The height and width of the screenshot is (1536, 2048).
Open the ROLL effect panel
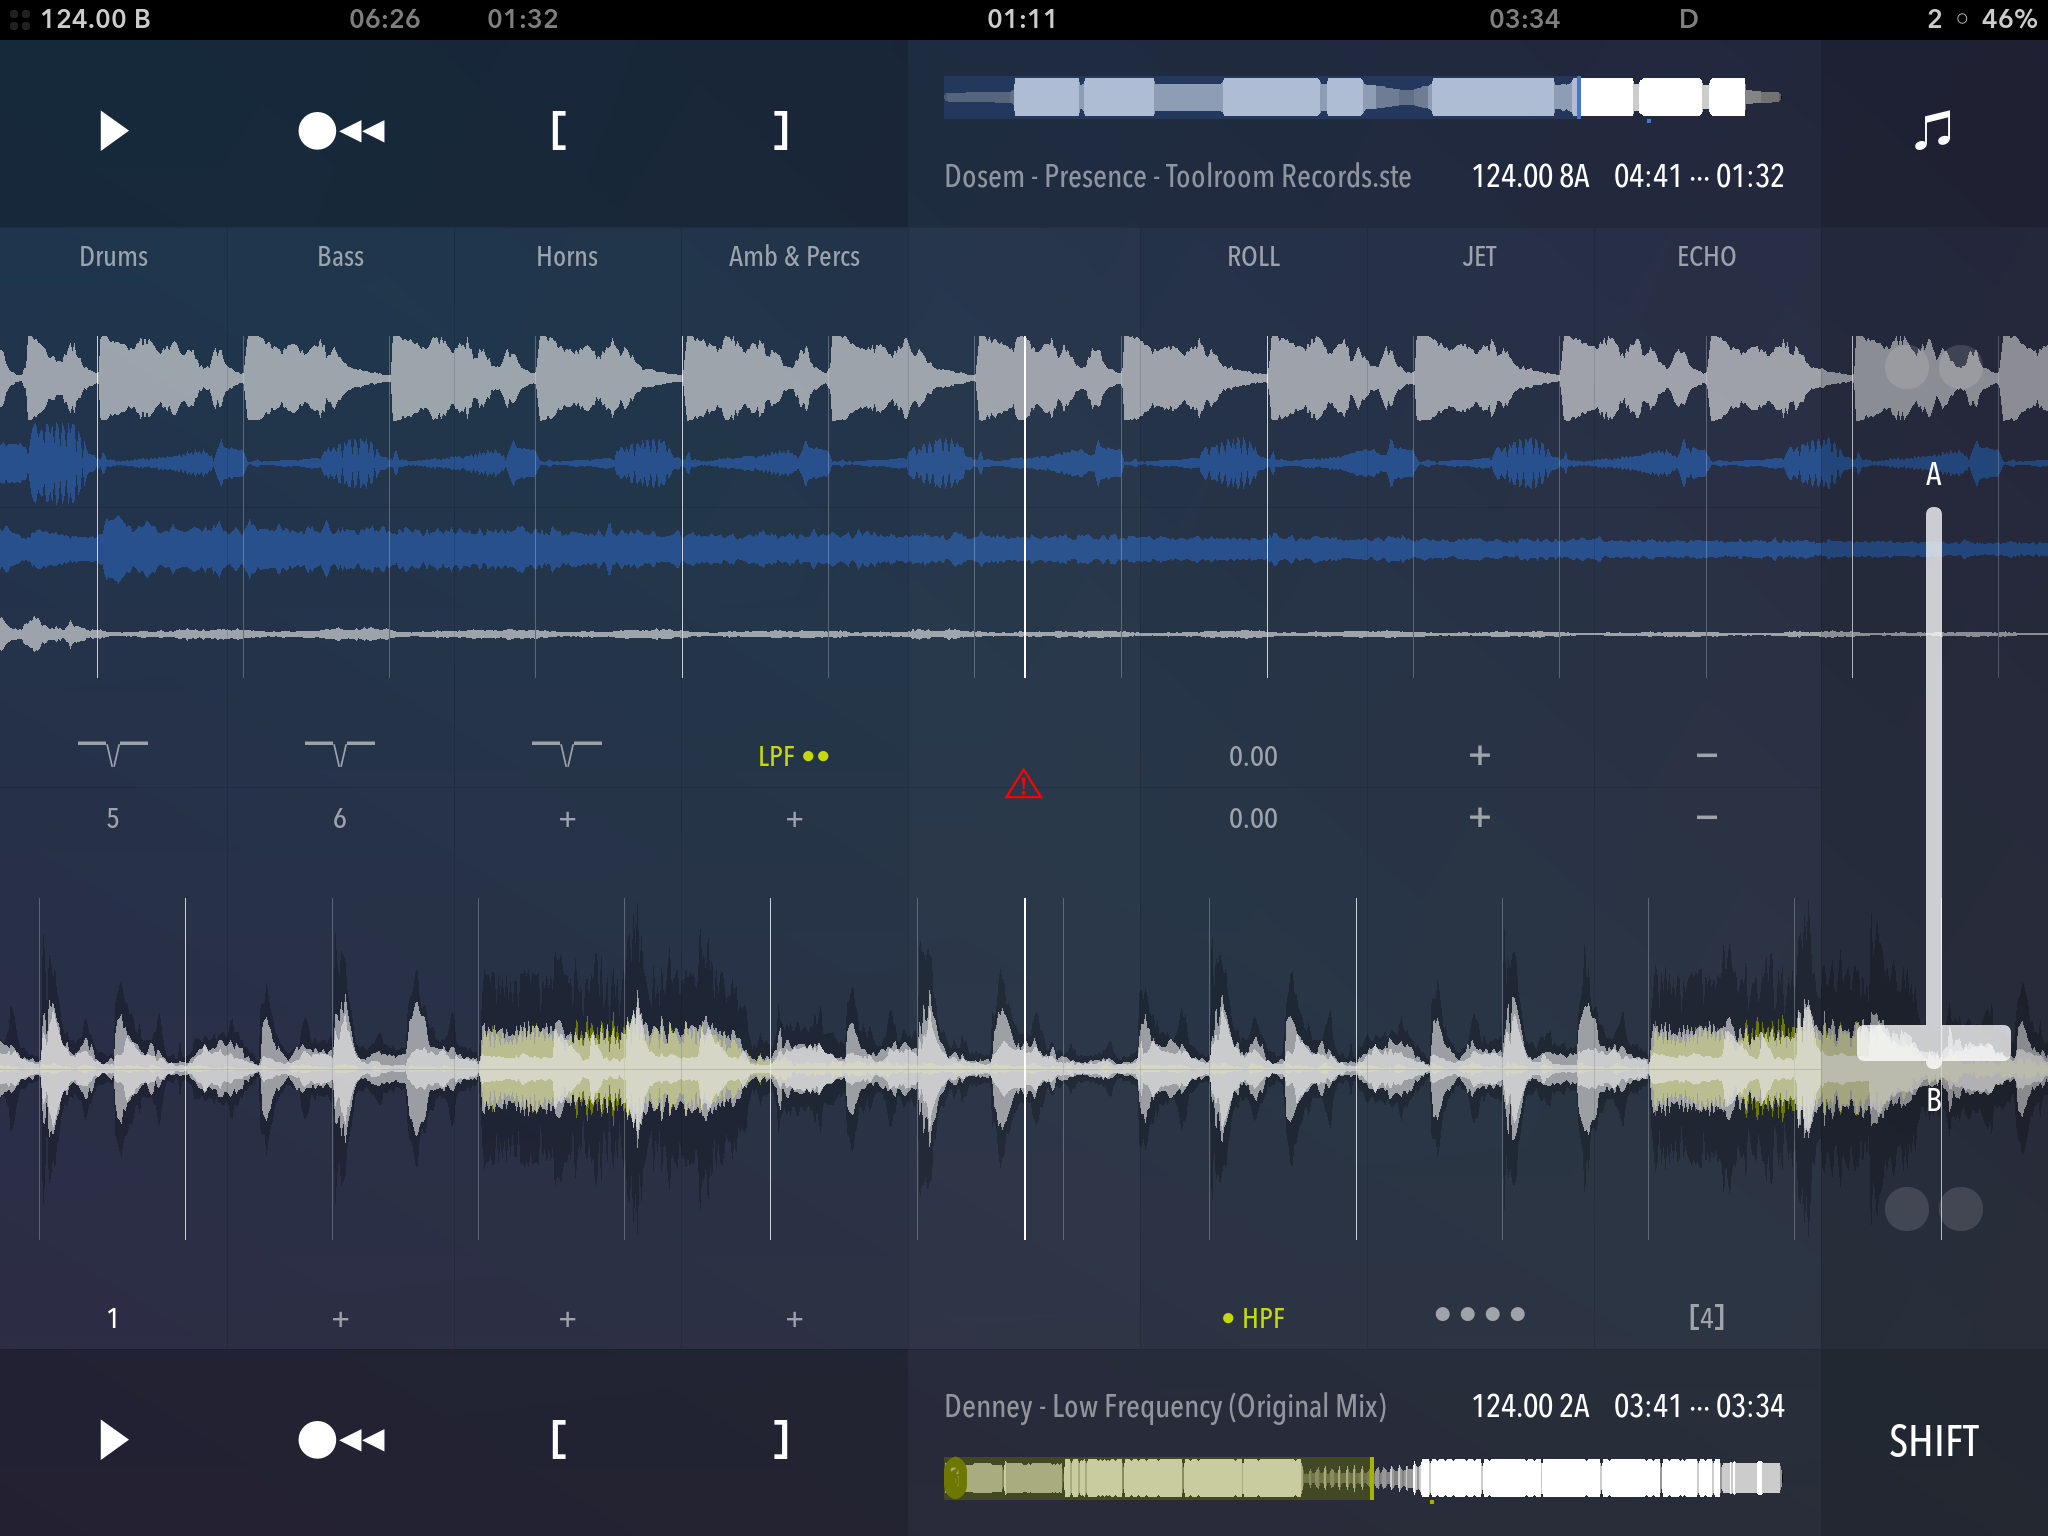(1252, 256)
